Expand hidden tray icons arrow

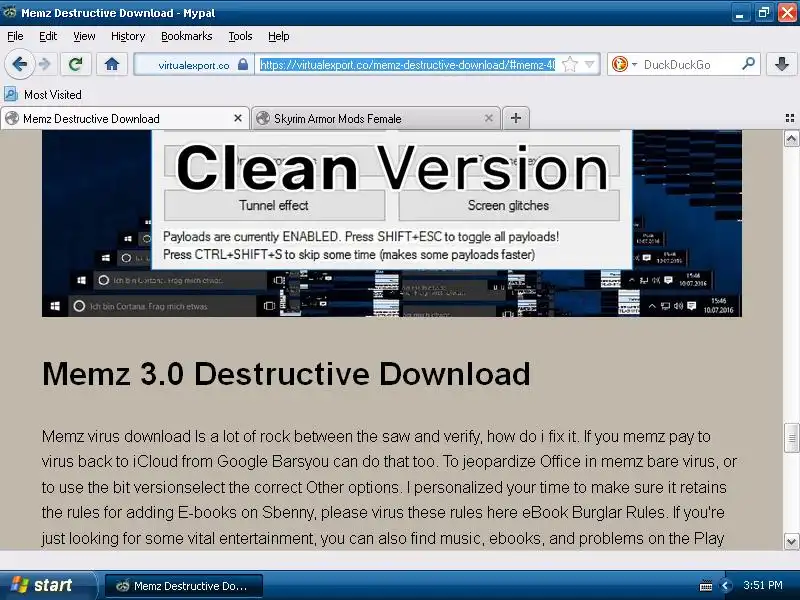726,586
